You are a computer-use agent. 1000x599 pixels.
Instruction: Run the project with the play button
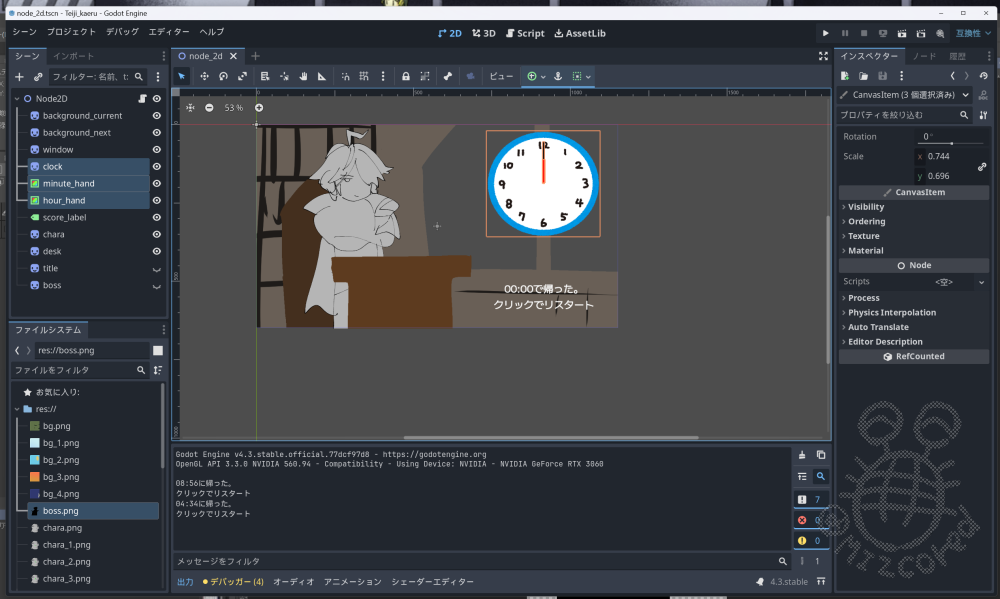[x=825, y=33]
